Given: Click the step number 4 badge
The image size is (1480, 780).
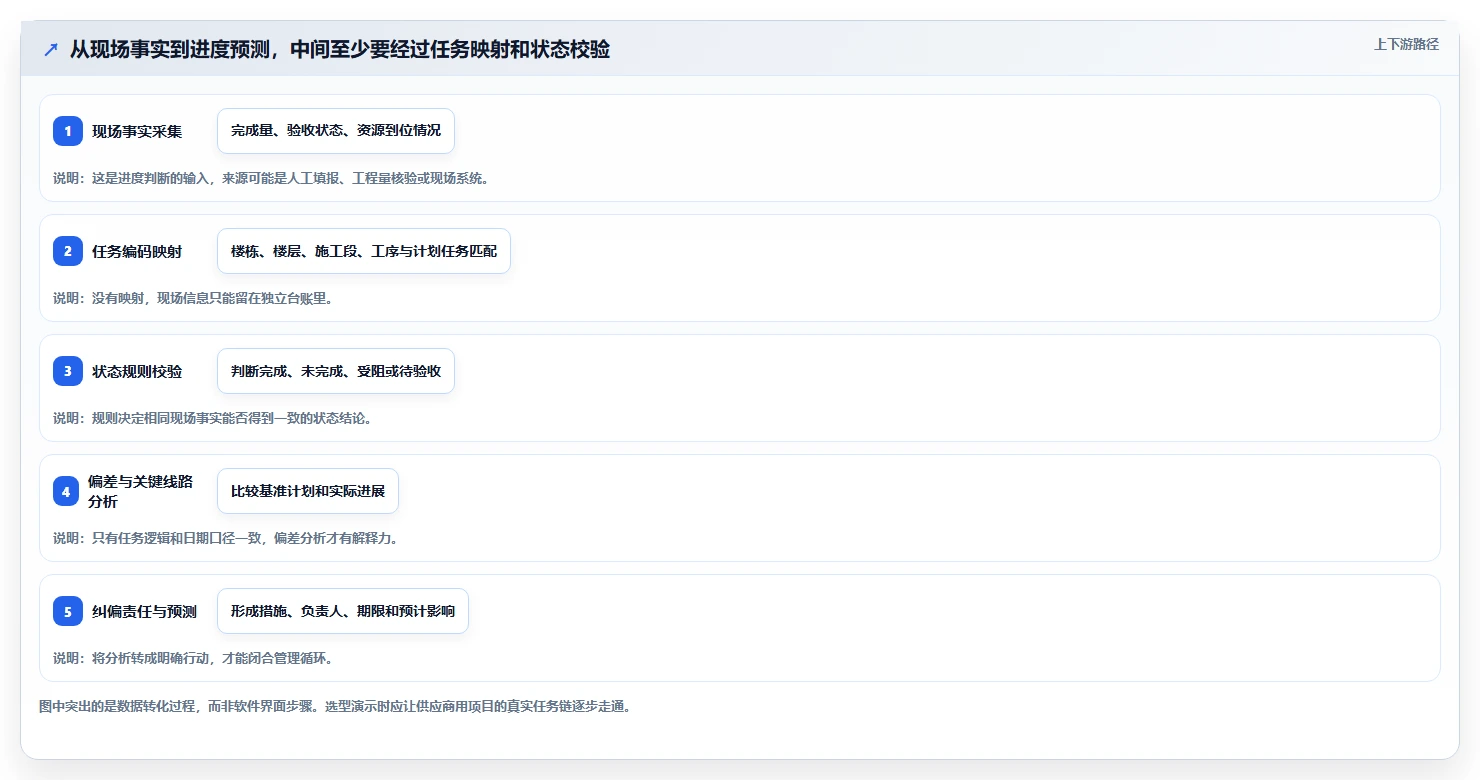Looking at the screenshot, I should coord(66,491).
